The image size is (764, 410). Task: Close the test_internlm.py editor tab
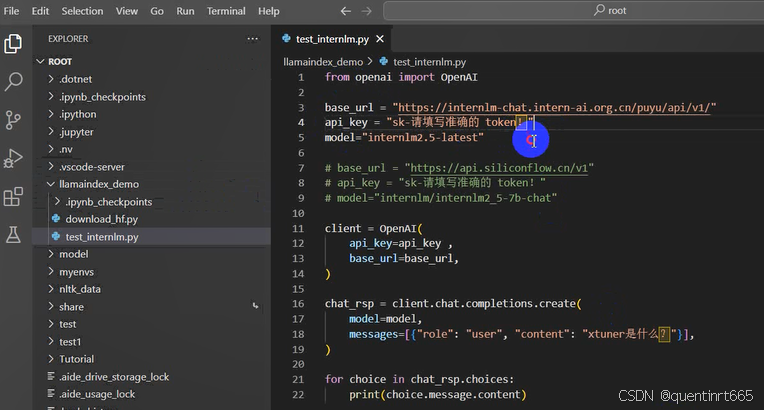380,39
